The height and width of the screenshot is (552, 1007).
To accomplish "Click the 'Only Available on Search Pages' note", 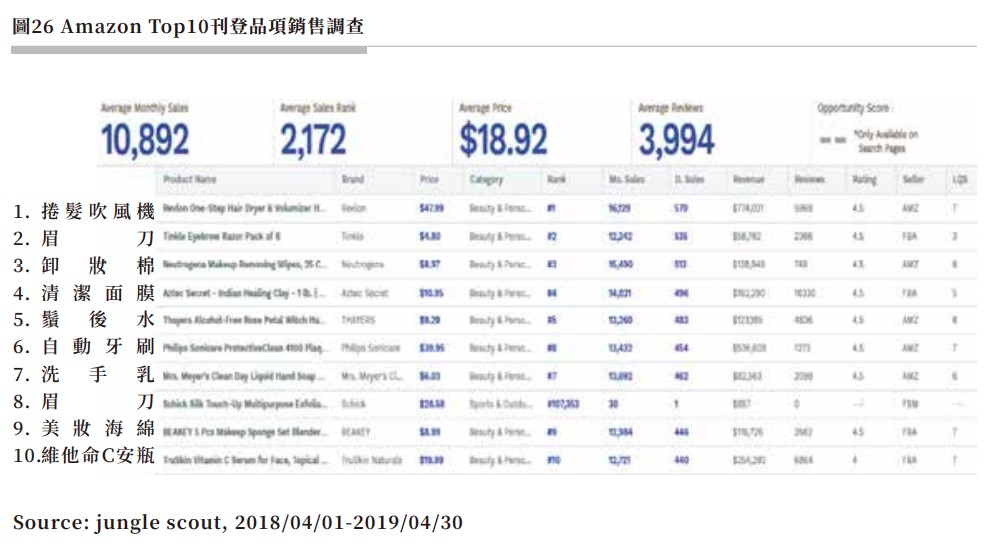I will point(886,141).
